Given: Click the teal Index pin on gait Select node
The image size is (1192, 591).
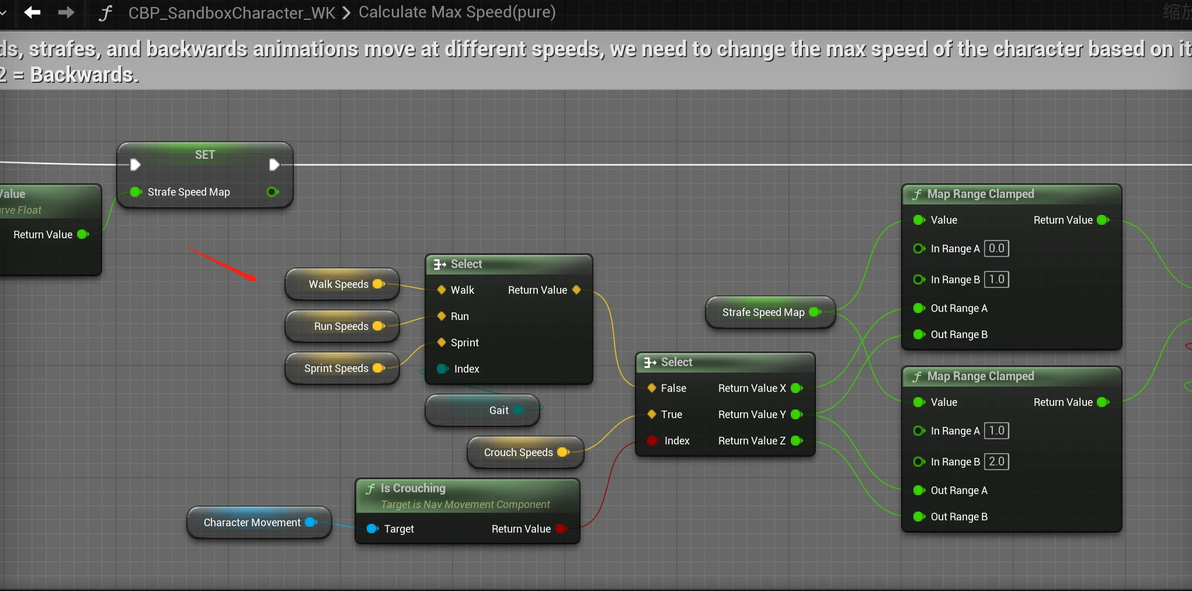Looking at the screenshot, I should 442,369.
